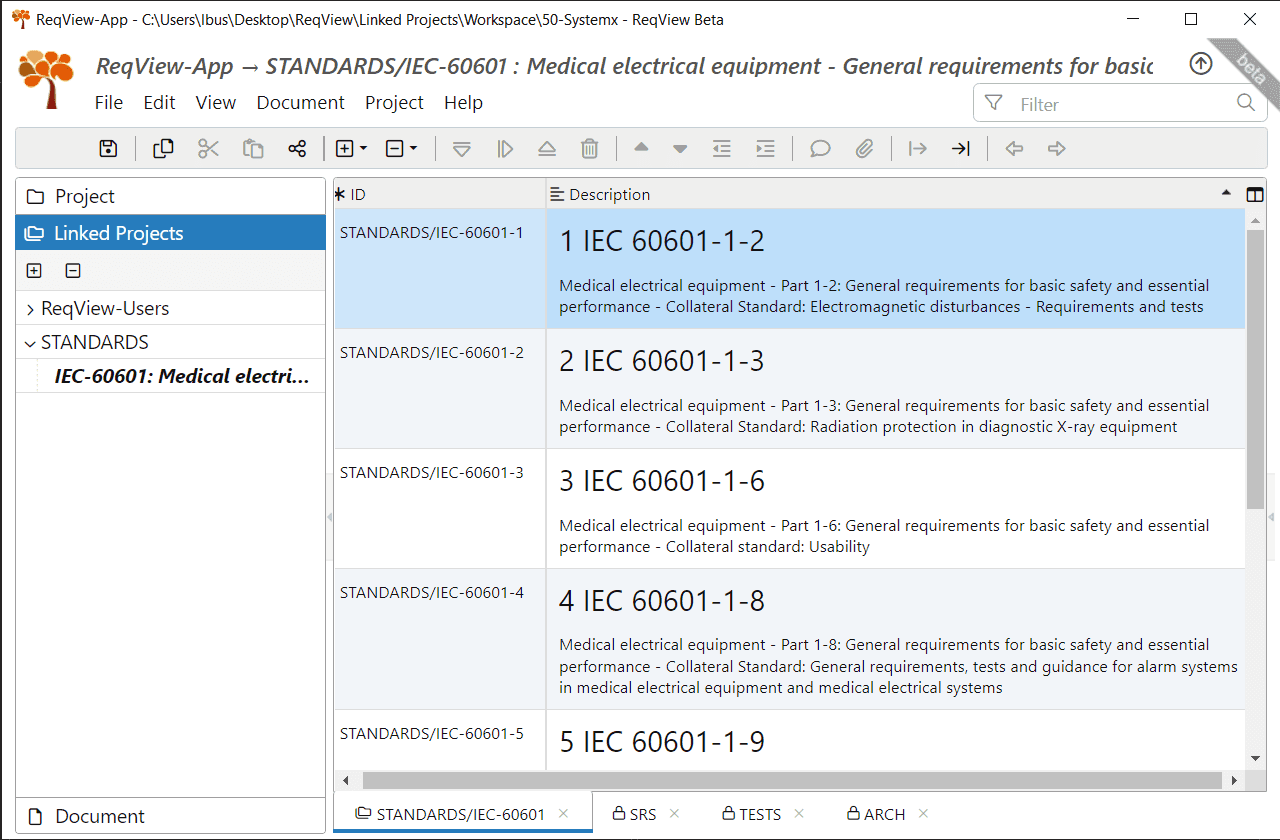Open the dropdown arrow beside minus-box icon
Viewport: 1280px width, 840px height.
point(414,149)
